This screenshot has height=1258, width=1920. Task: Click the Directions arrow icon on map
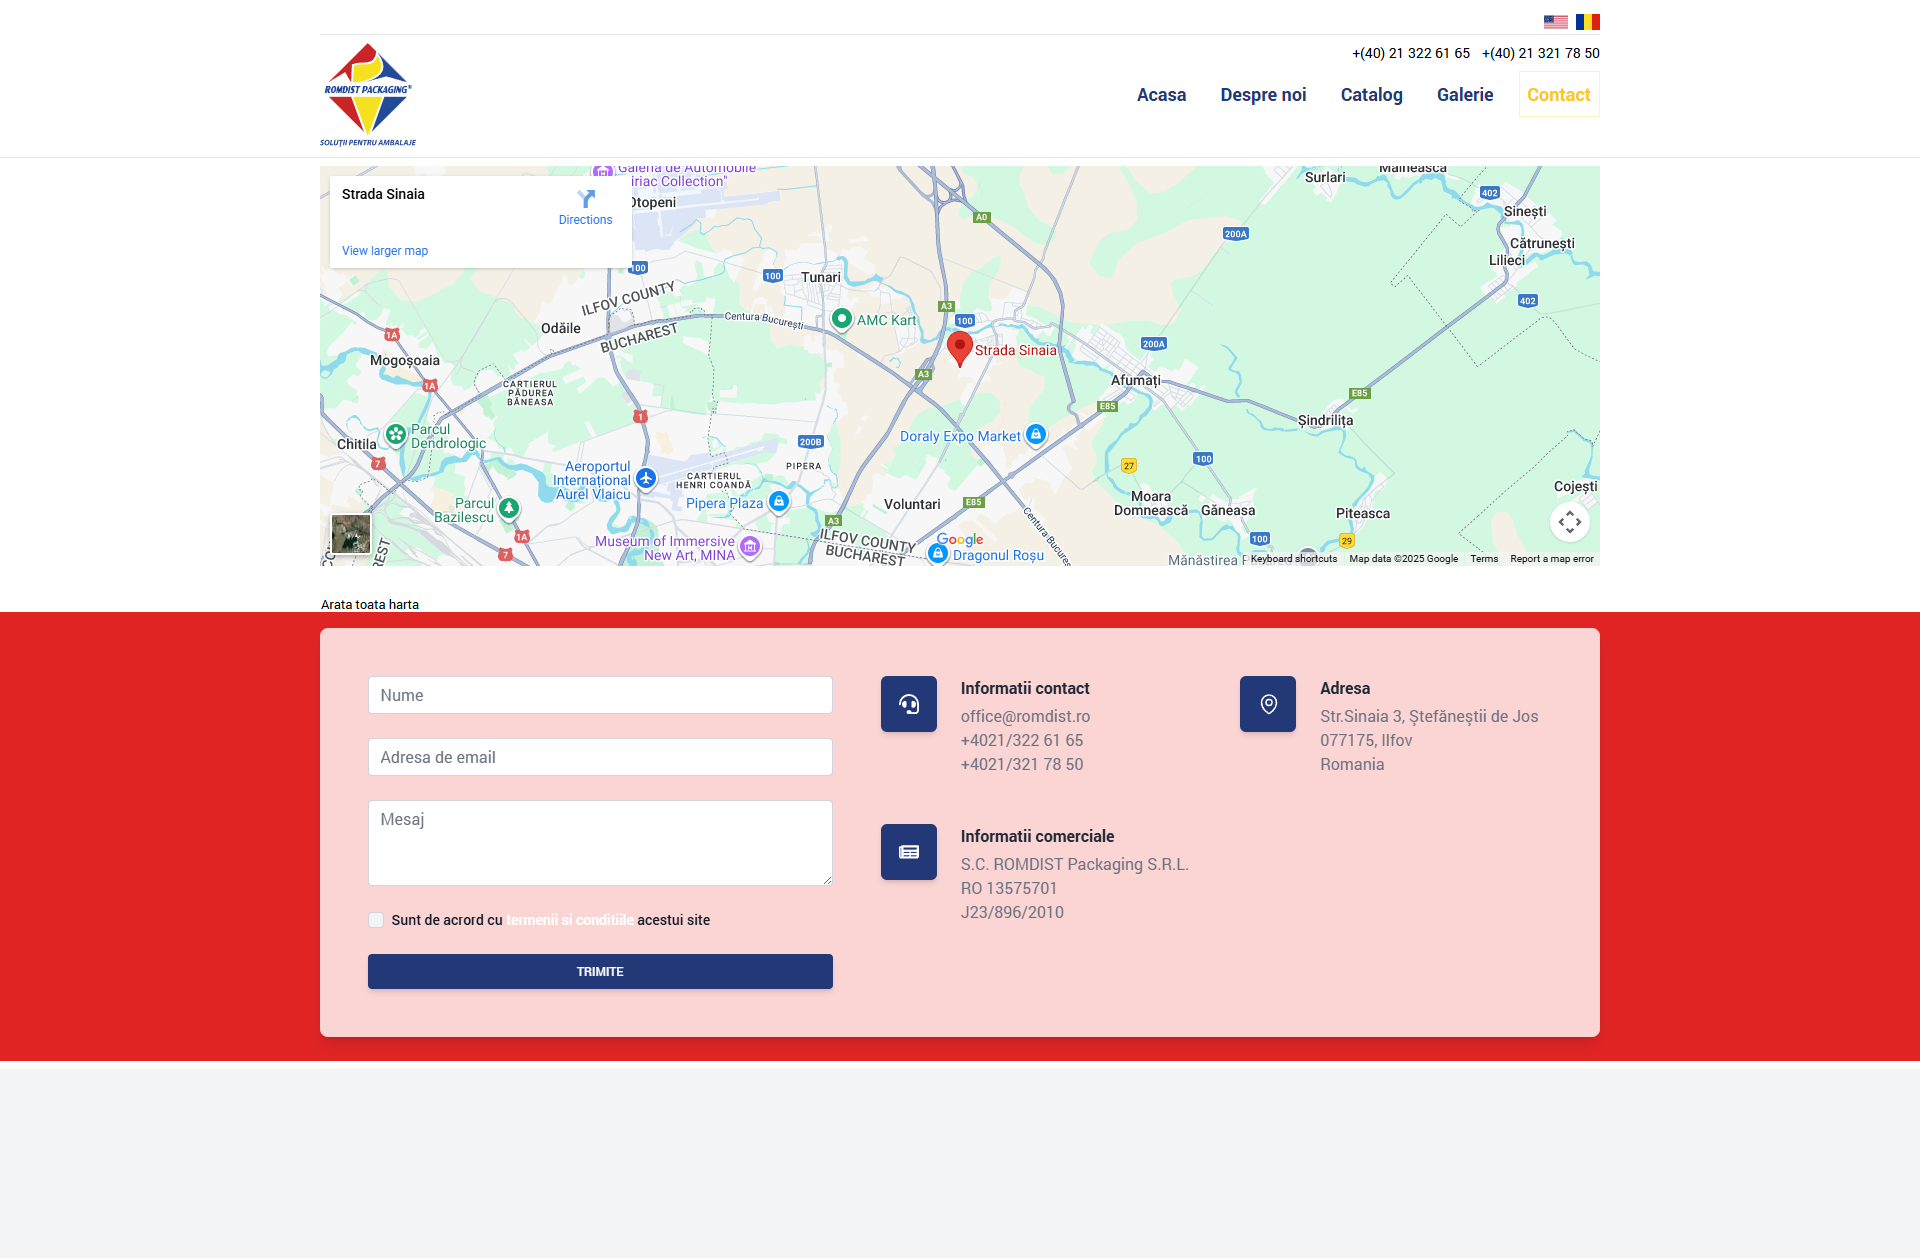tap(586, 199)
